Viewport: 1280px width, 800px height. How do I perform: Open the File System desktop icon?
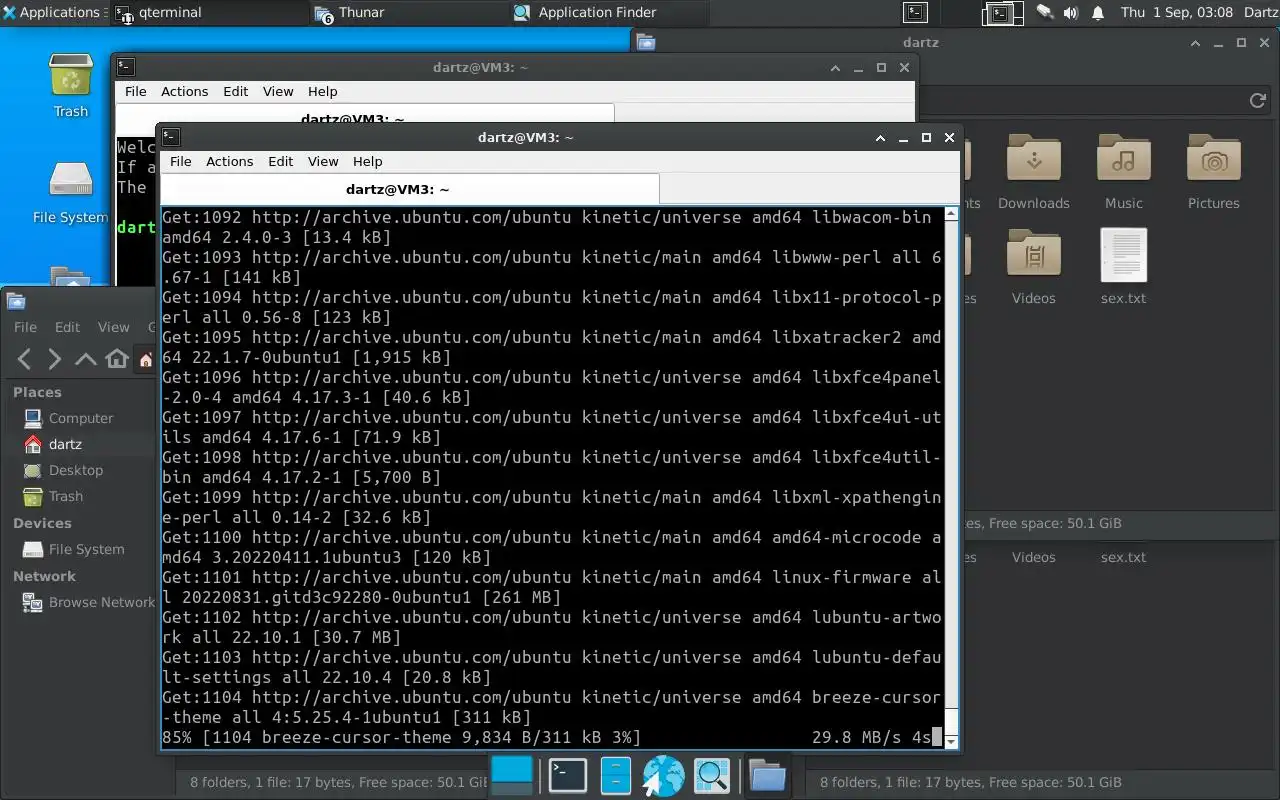pos(70,192)
